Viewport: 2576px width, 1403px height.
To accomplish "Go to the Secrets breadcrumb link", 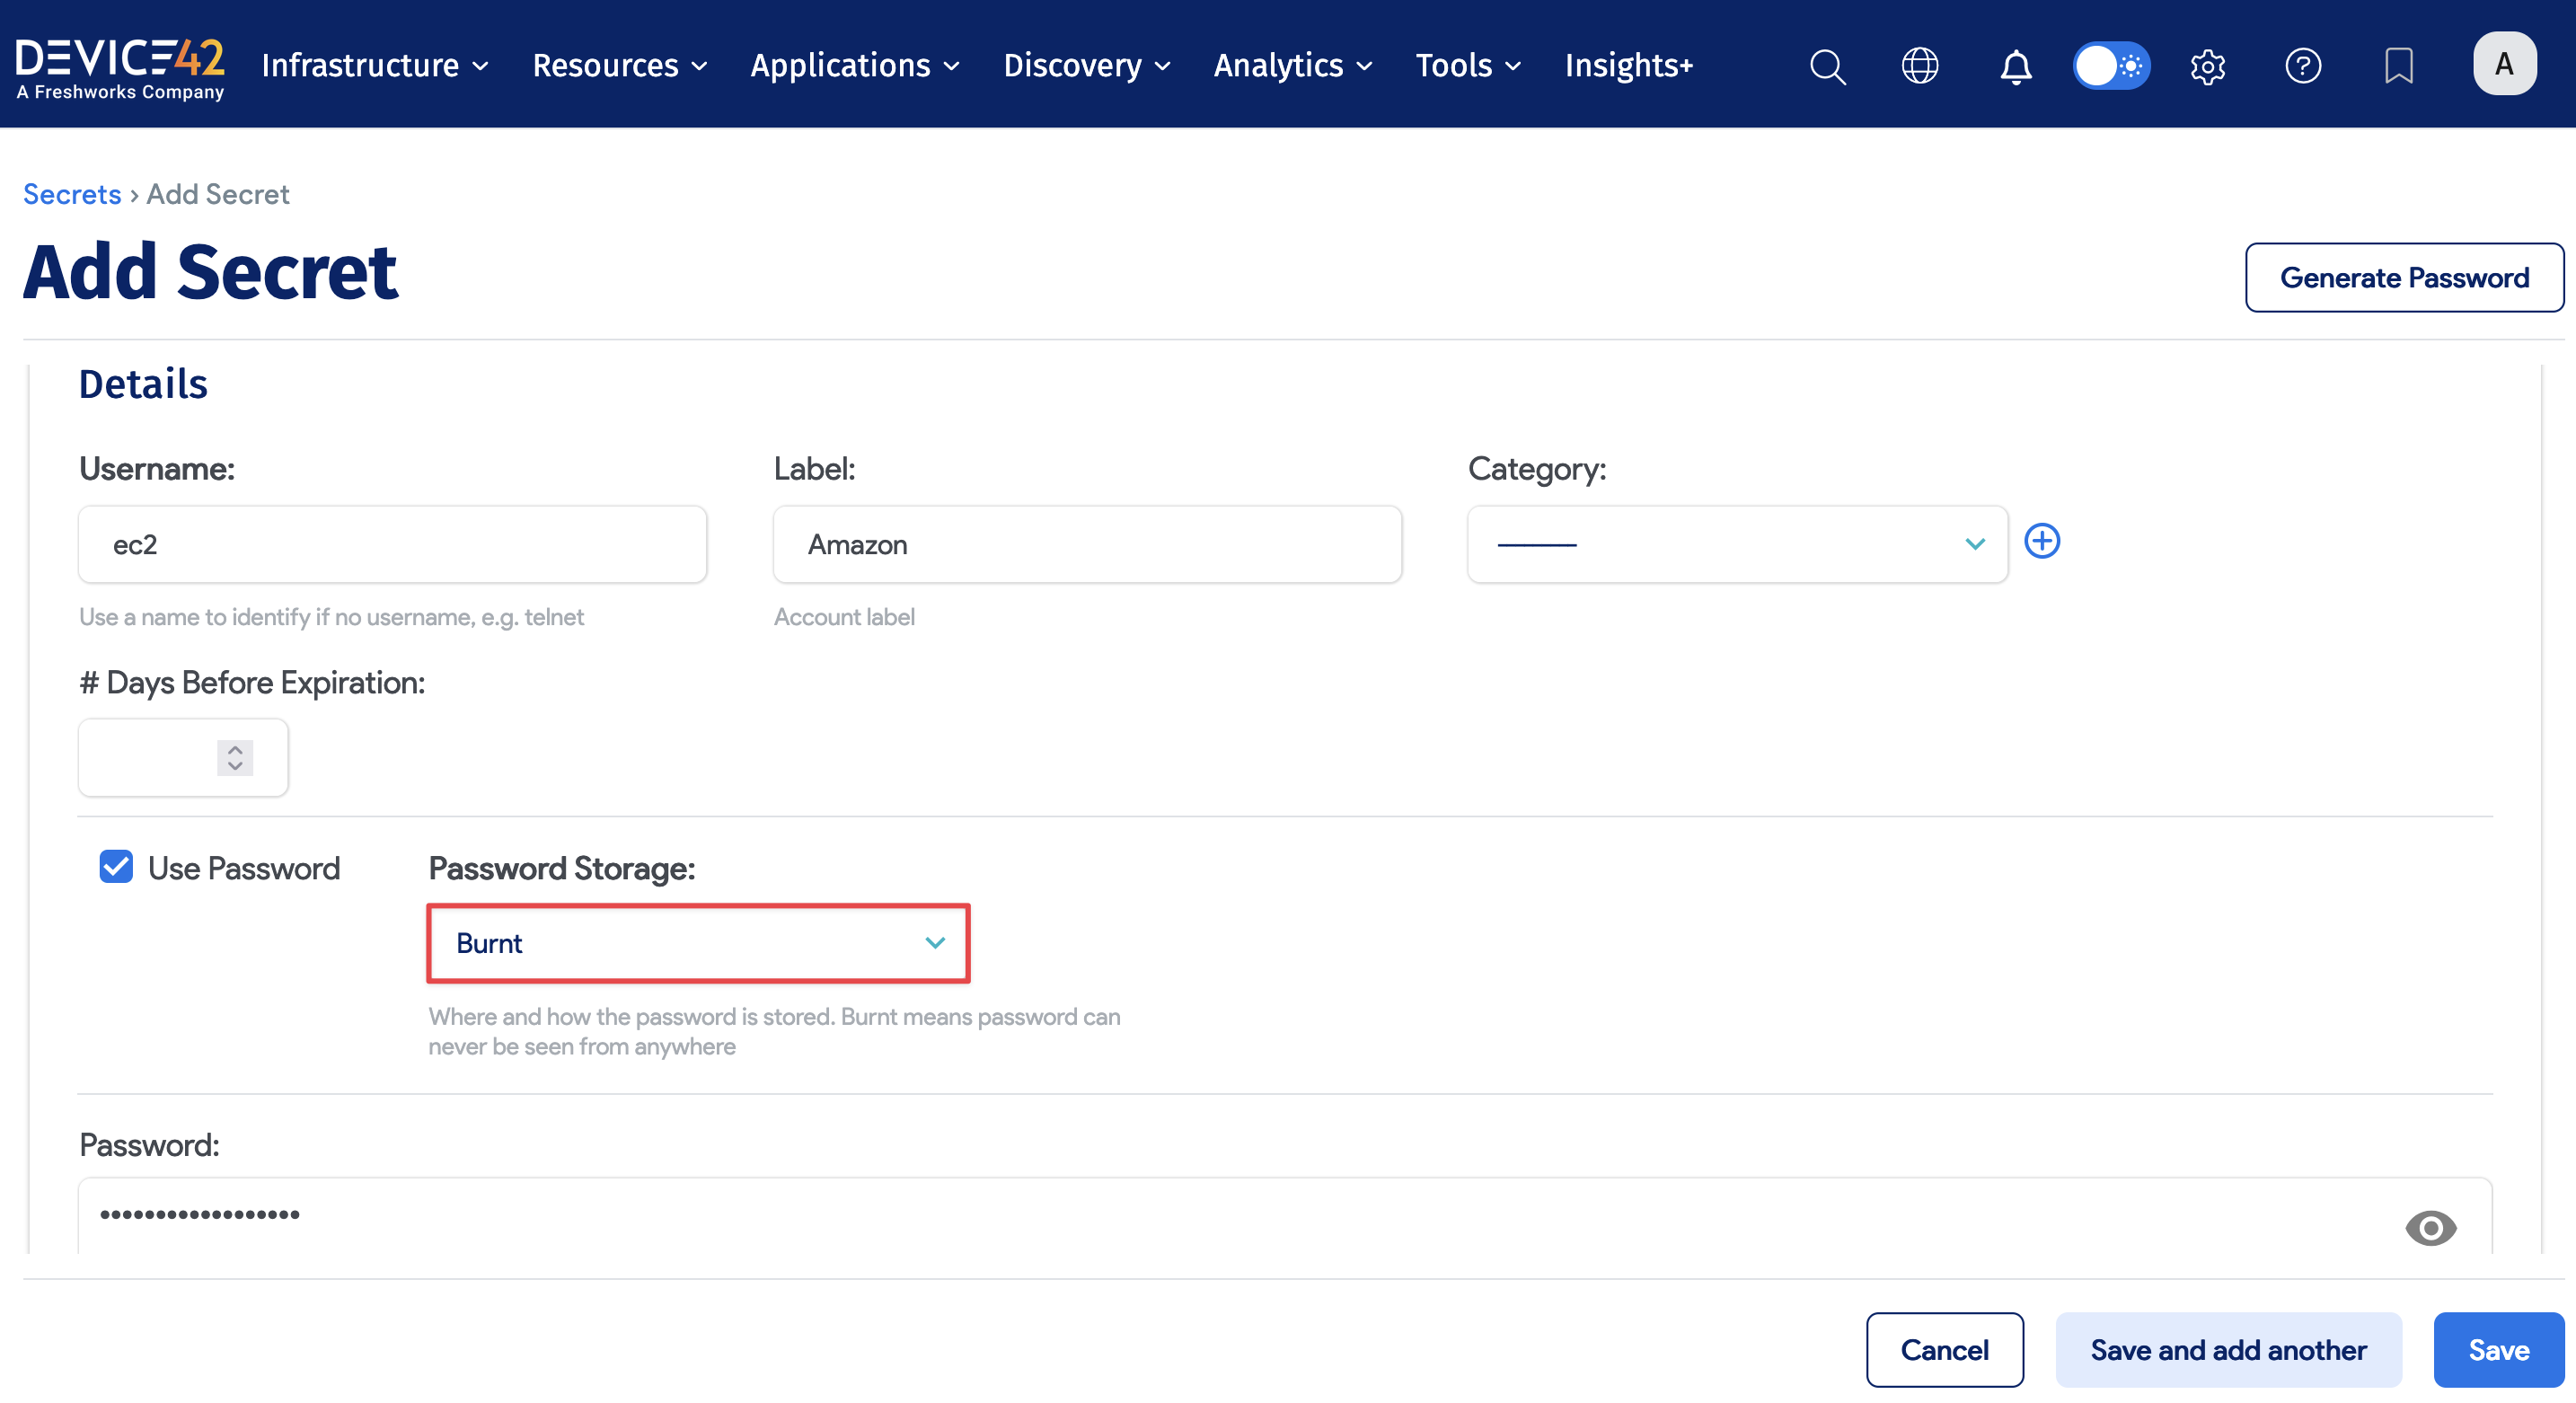I will (x=72, y=194).
